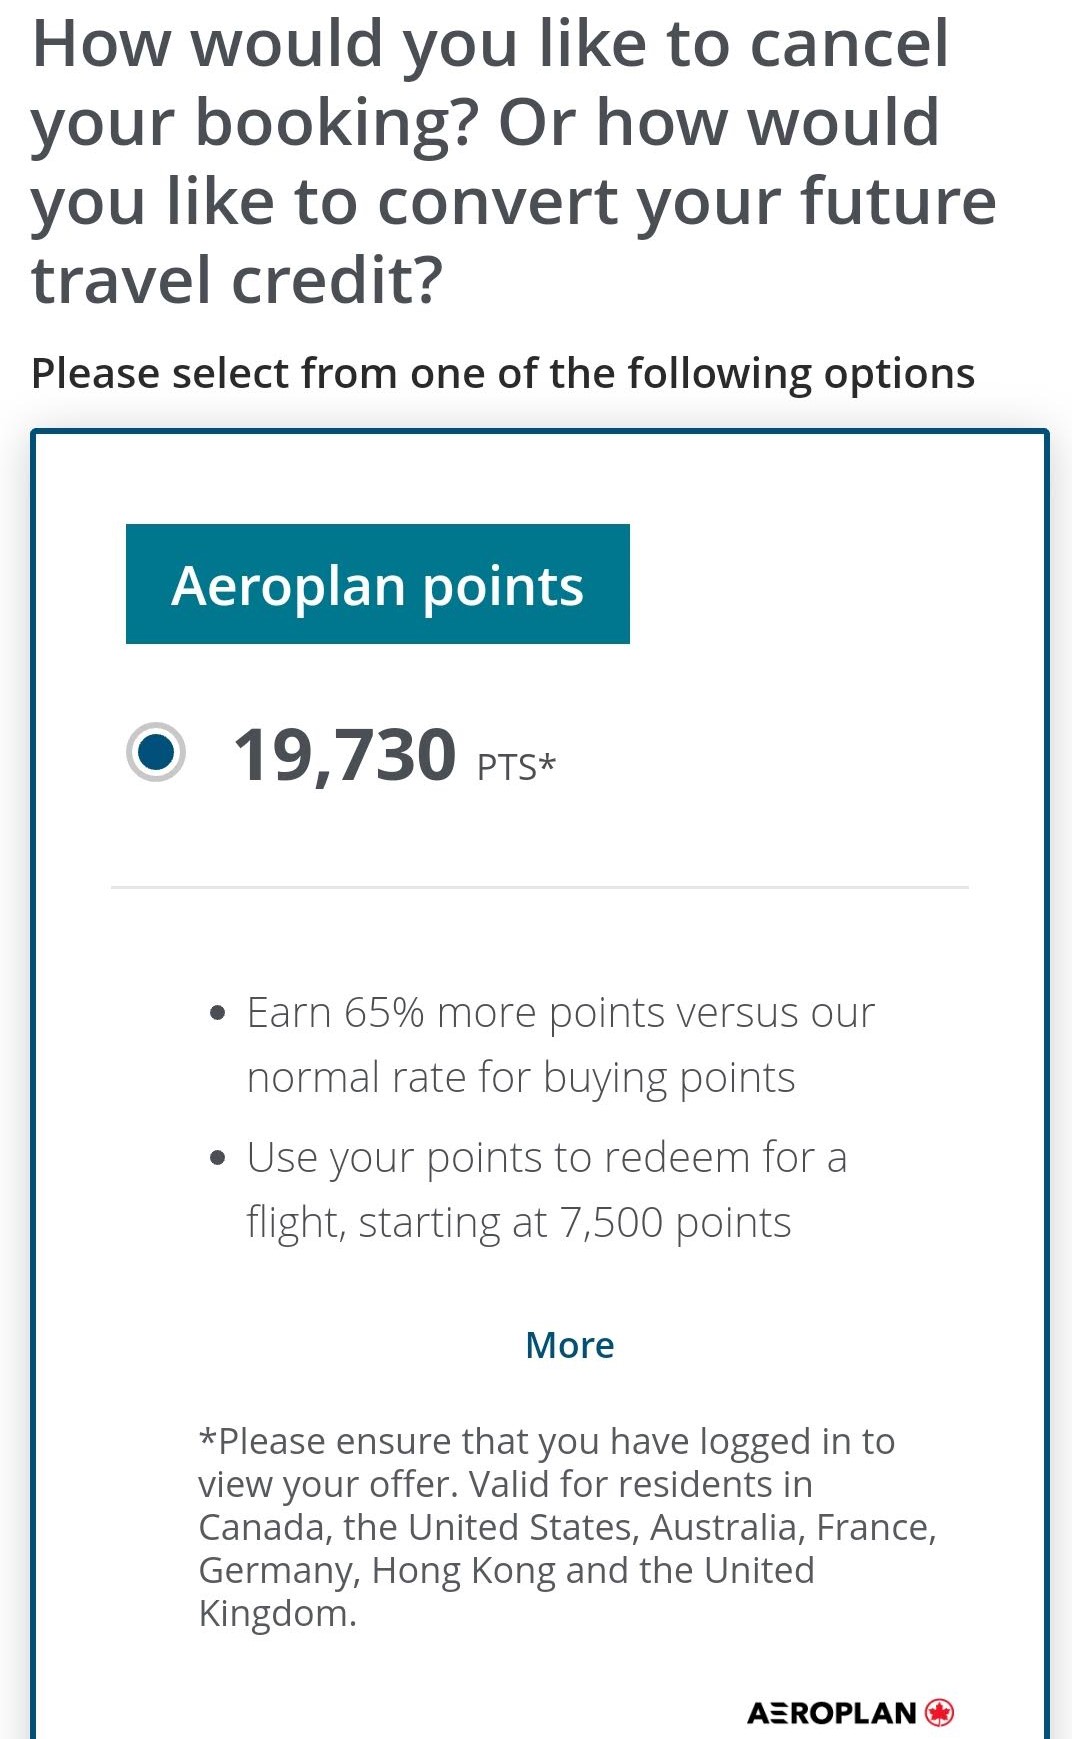This screenshot has height=1739, width=1072.
Task: Click the Earn 65% more points text
Action: coord(560,1013)
